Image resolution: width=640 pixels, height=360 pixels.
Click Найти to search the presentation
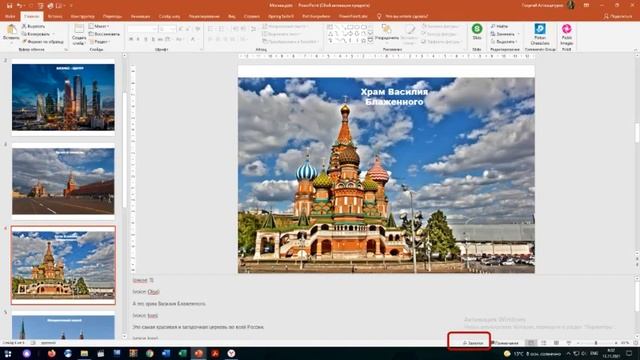pyautogui.click(x=500, y=26)
